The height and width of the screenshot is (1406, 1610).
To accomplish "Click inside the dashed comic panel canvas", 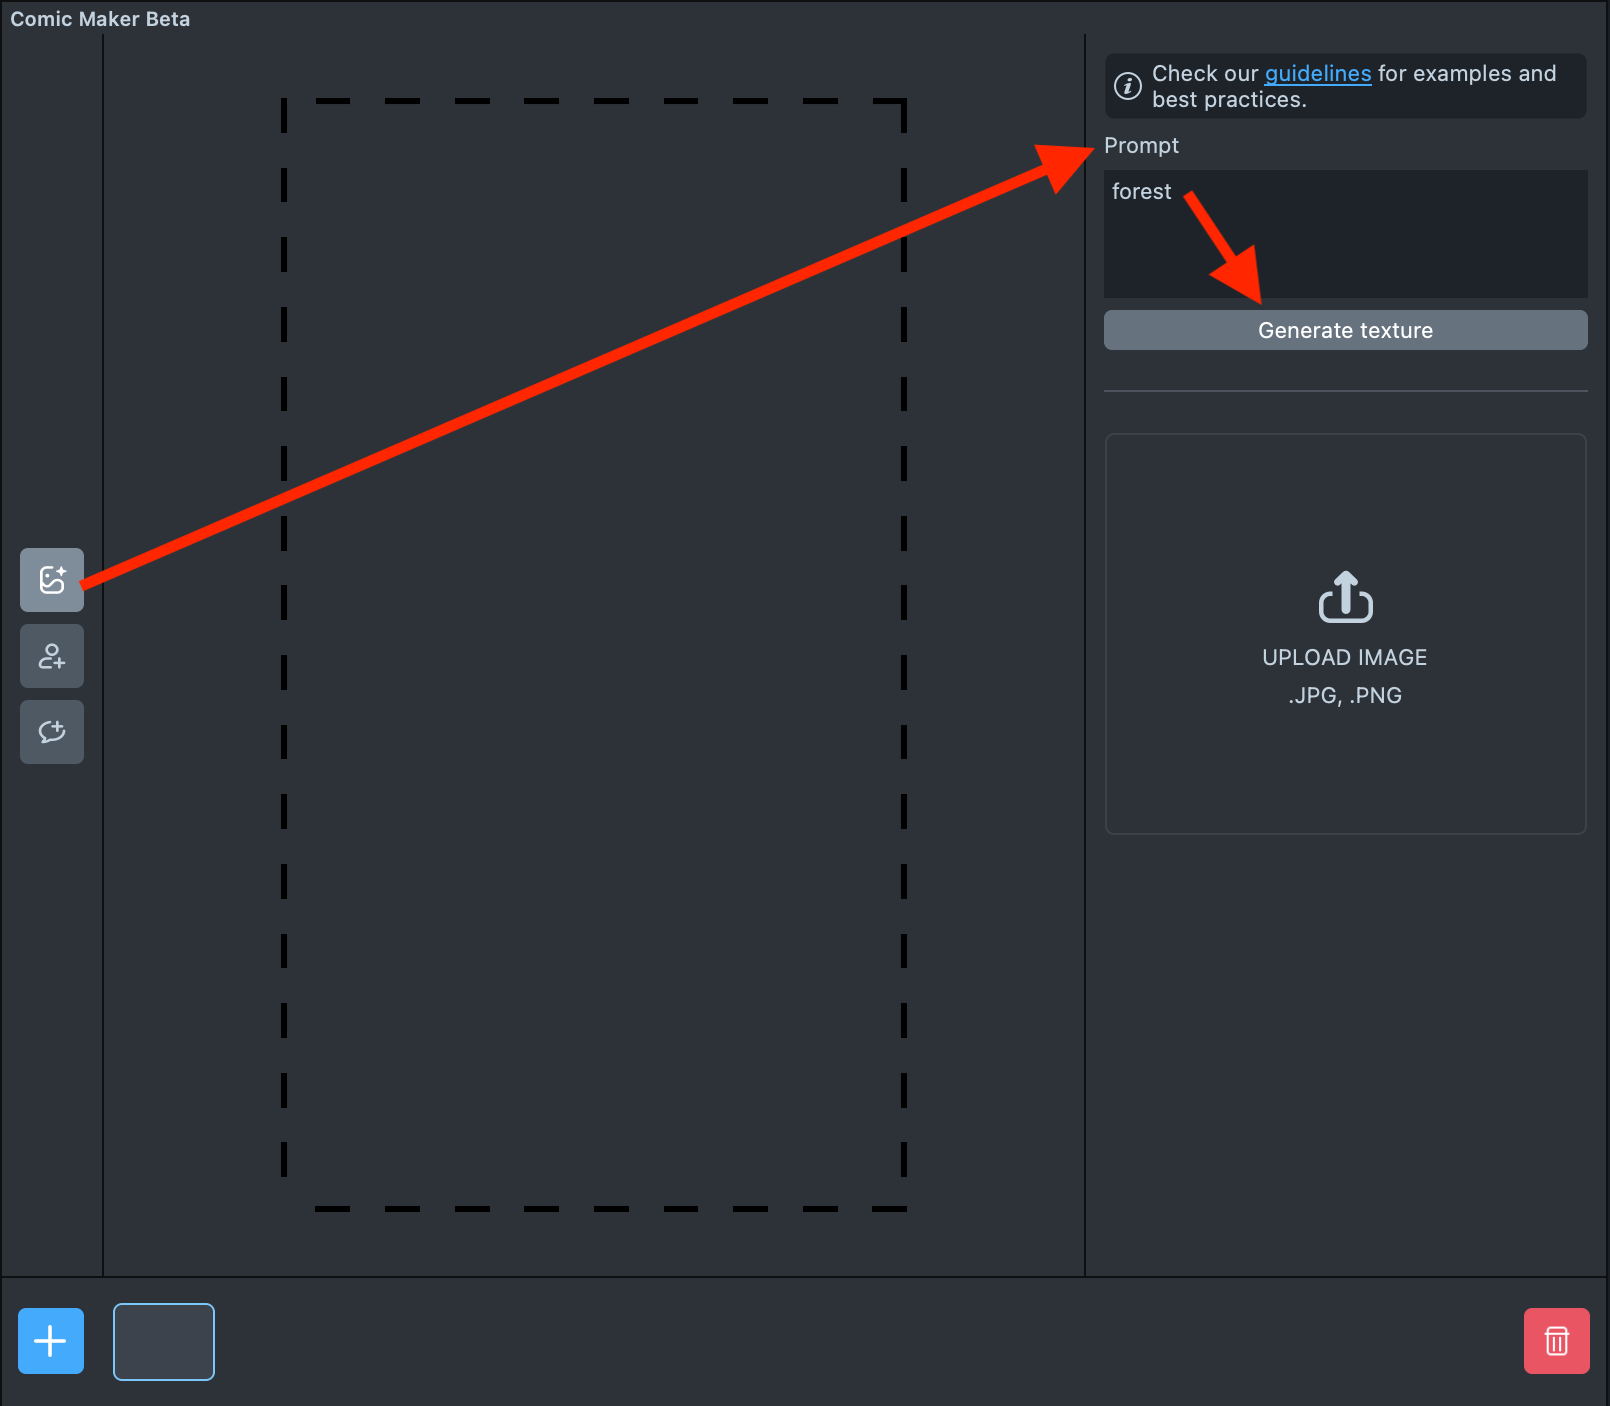I will coord(594,700).
